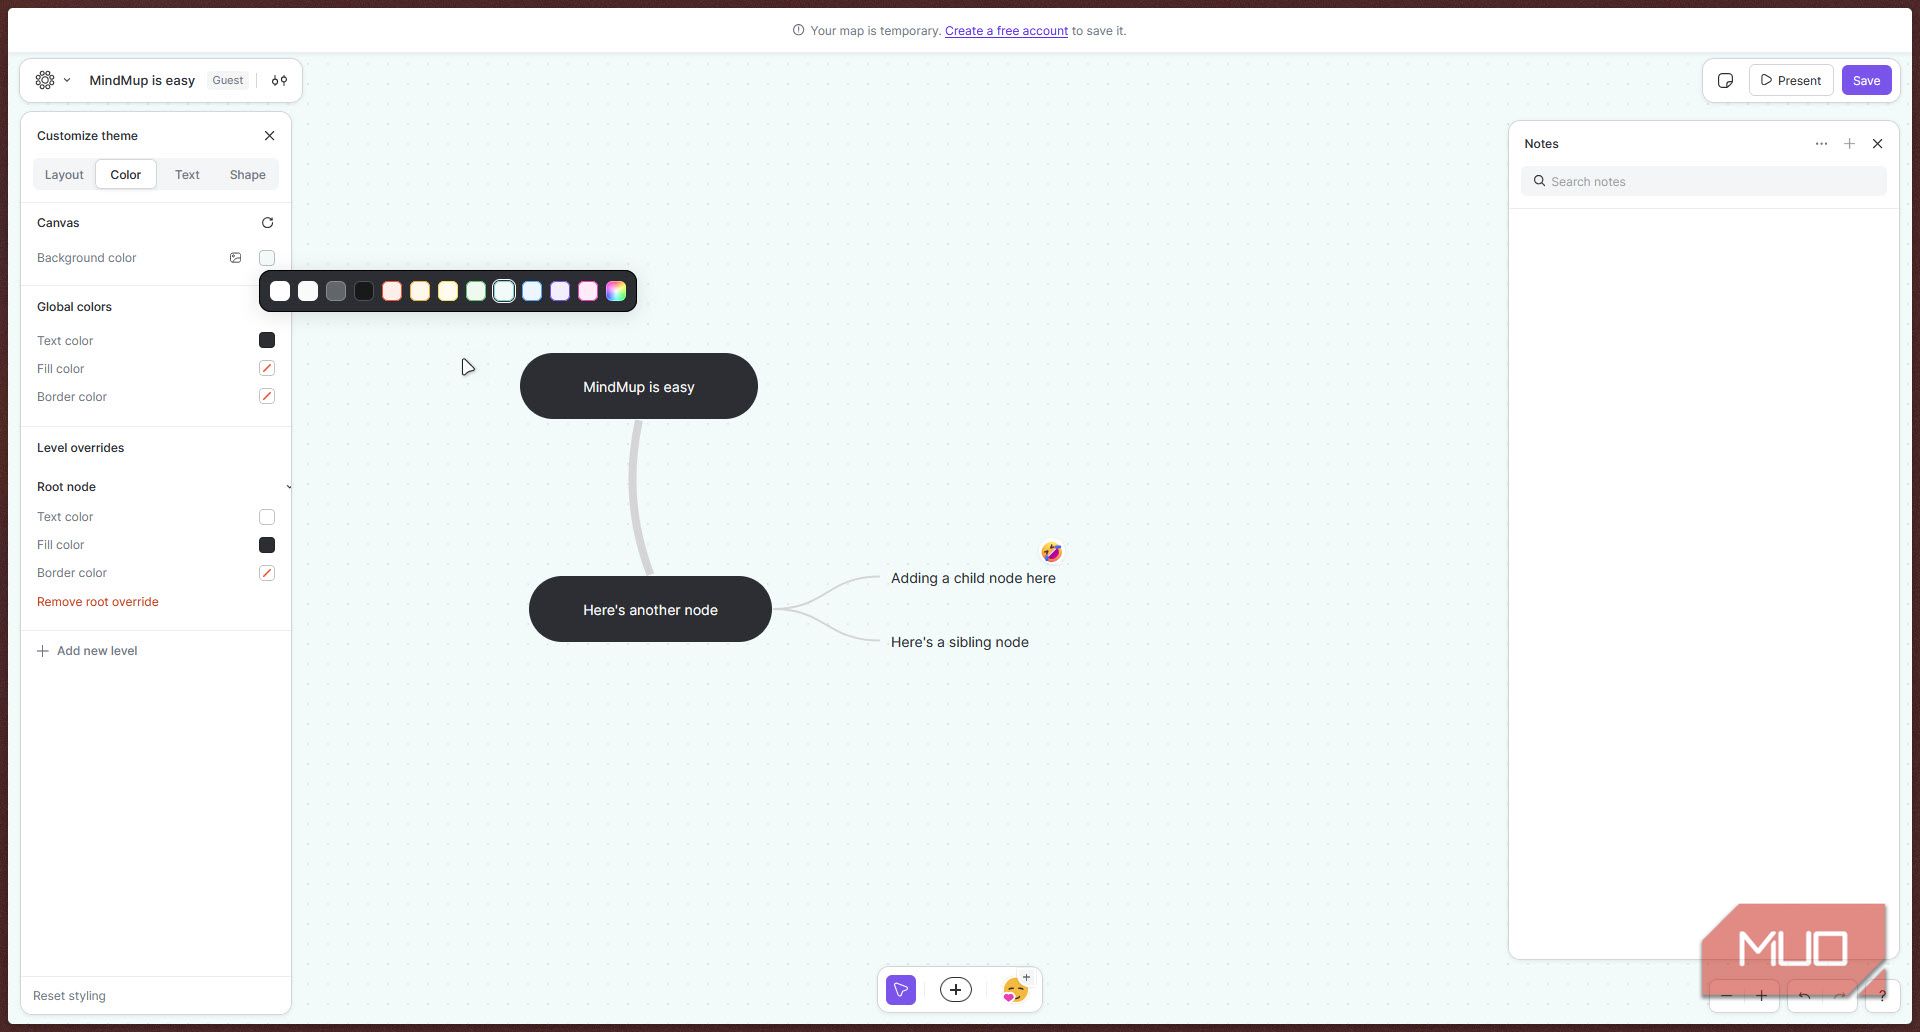The height and width of the screenshot is (1032, 1920).
Task: Reset canvas colors with refresh icon
Action: [x=267, y=223]
